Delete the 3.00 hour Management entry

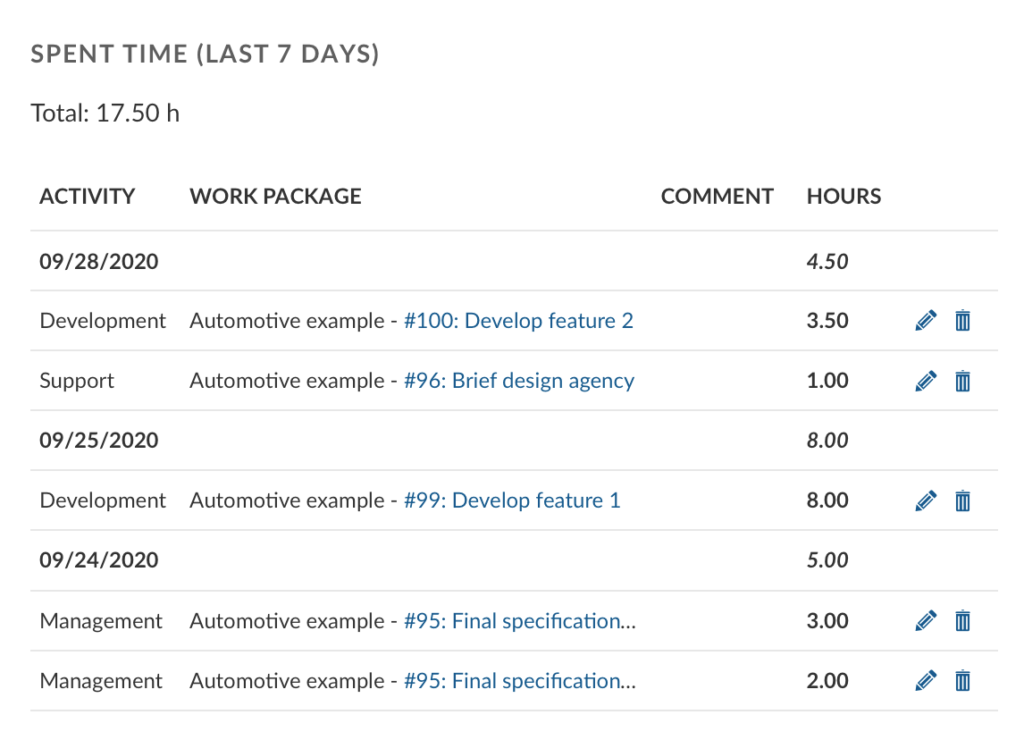coord(962,621)
